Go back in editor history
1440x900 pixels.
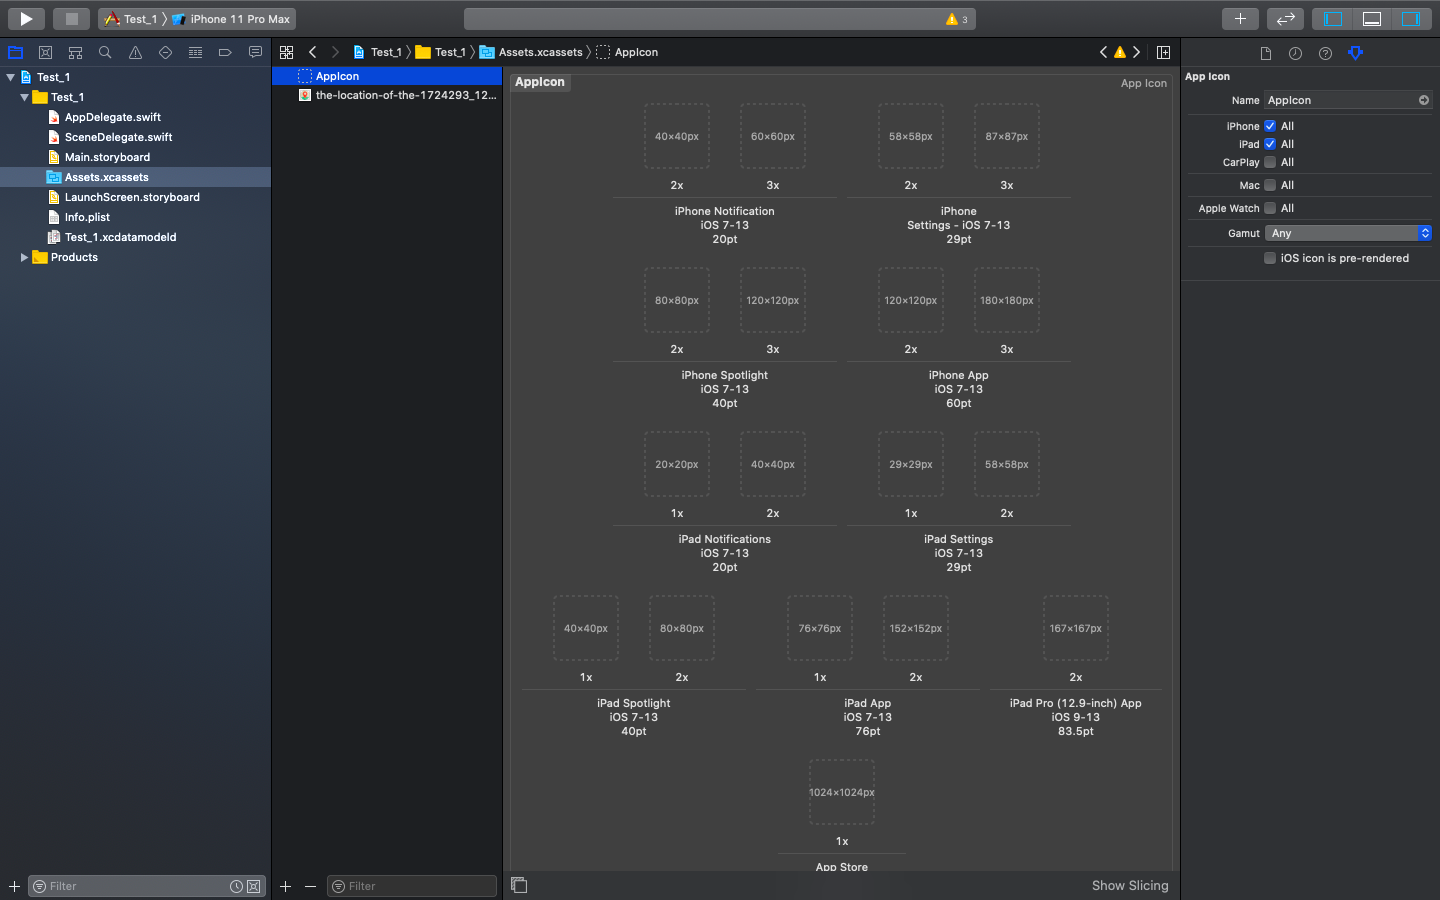point(313,52)
